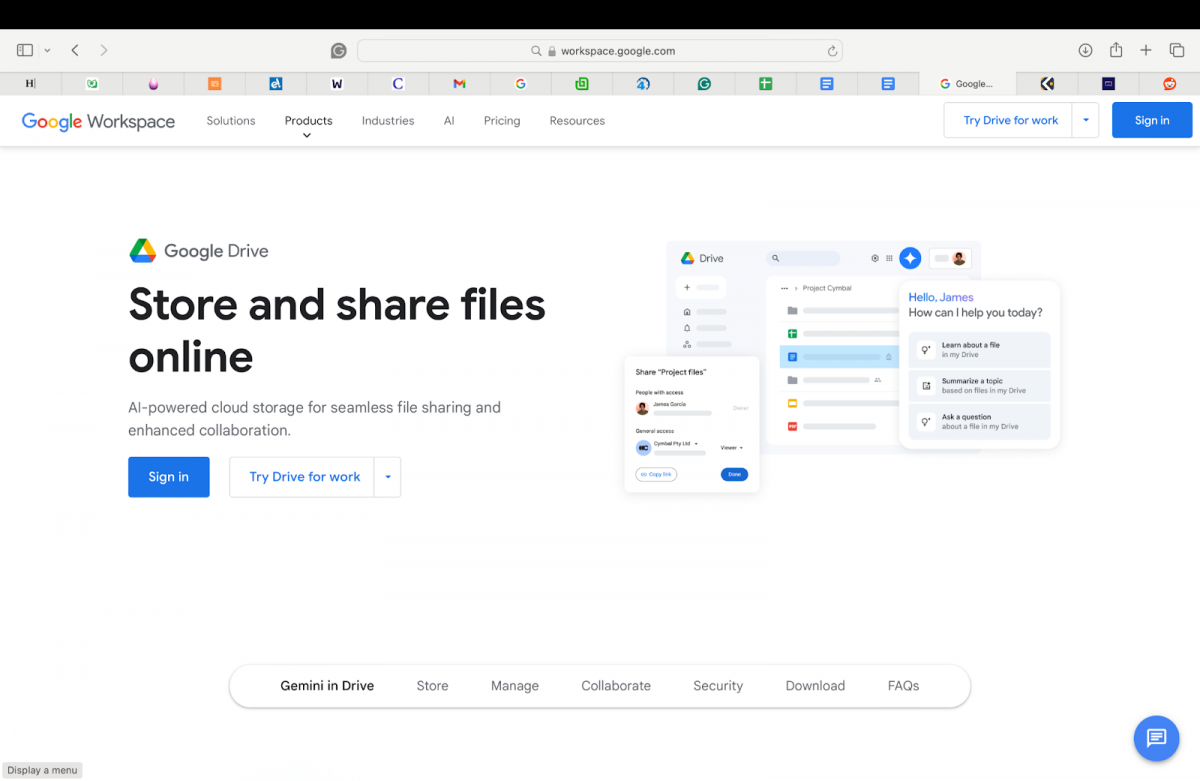Image resolution: width=1200 pixels, height=781 pixels.
Task: Open the Google Docs tab beside the active Google tab
Action: pyautogui.click(x=888, y=84)
